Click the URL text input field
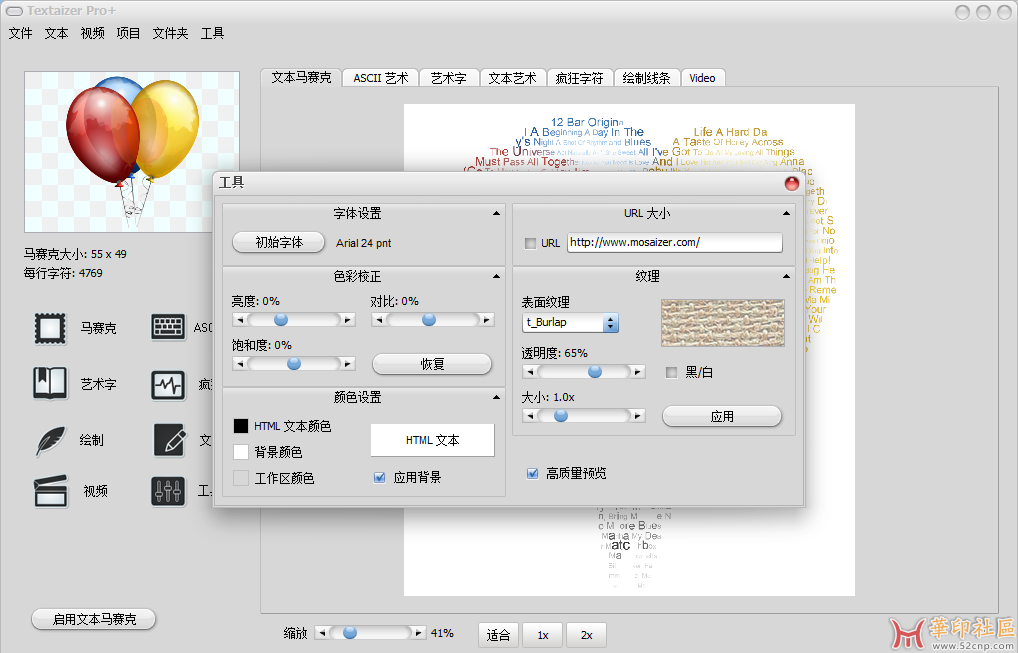 click(674, 243)
